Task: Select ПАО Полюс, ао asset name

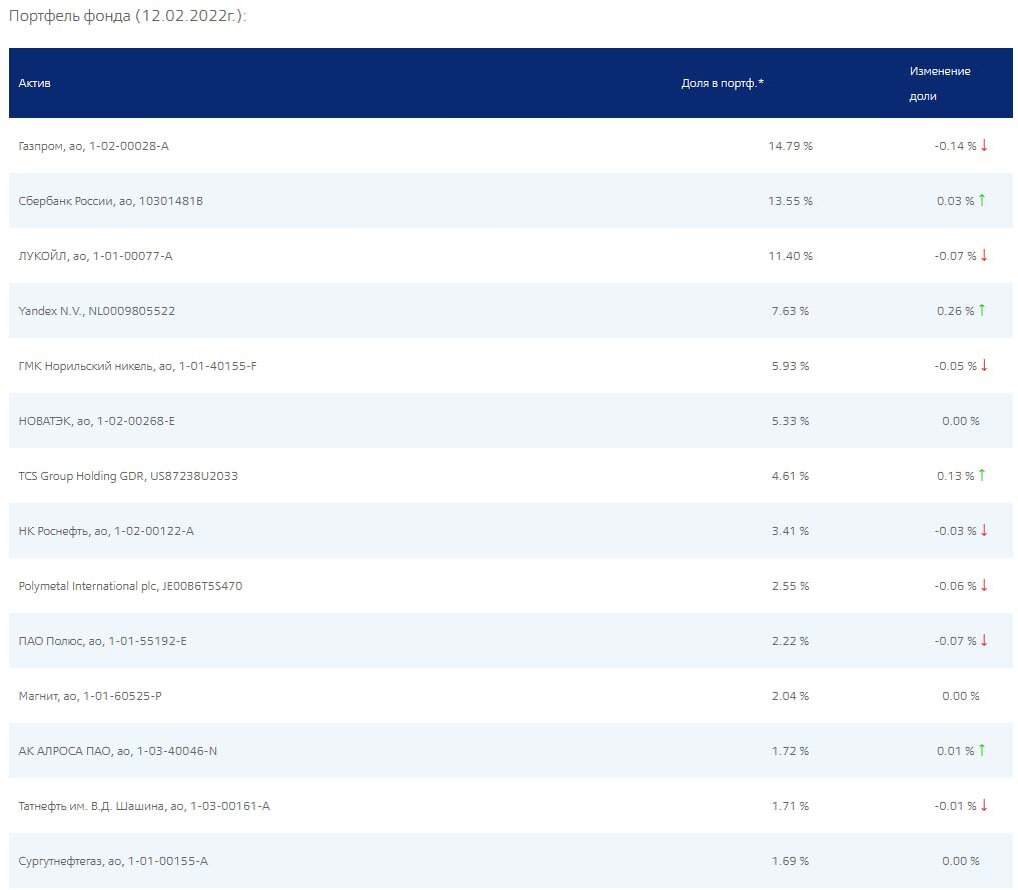Action: click(x=103, y=641)
